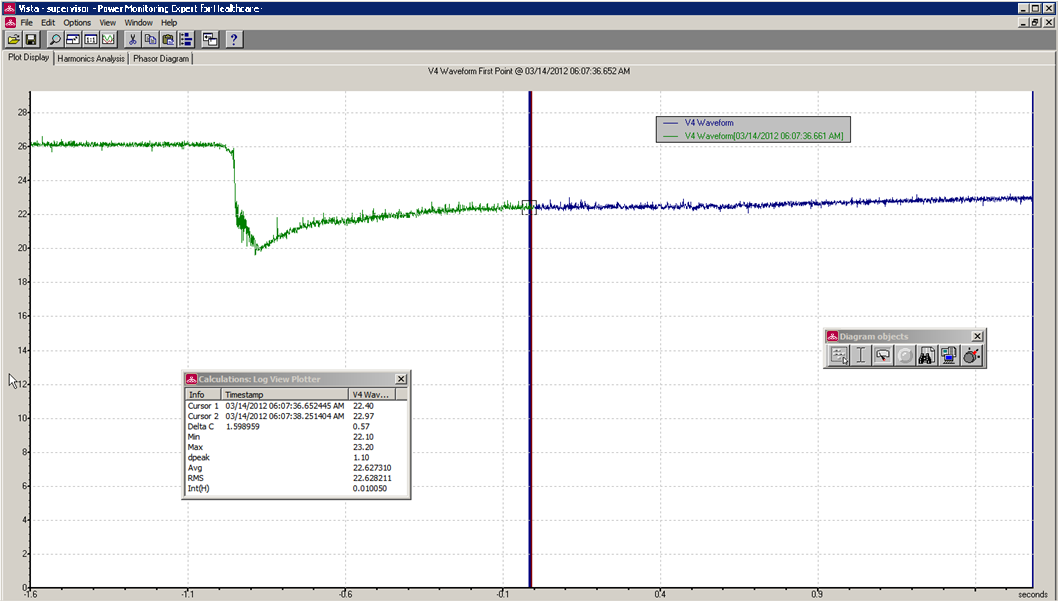
Task: Click the Int(H) value 0.010050
Action: click(370, 488)
